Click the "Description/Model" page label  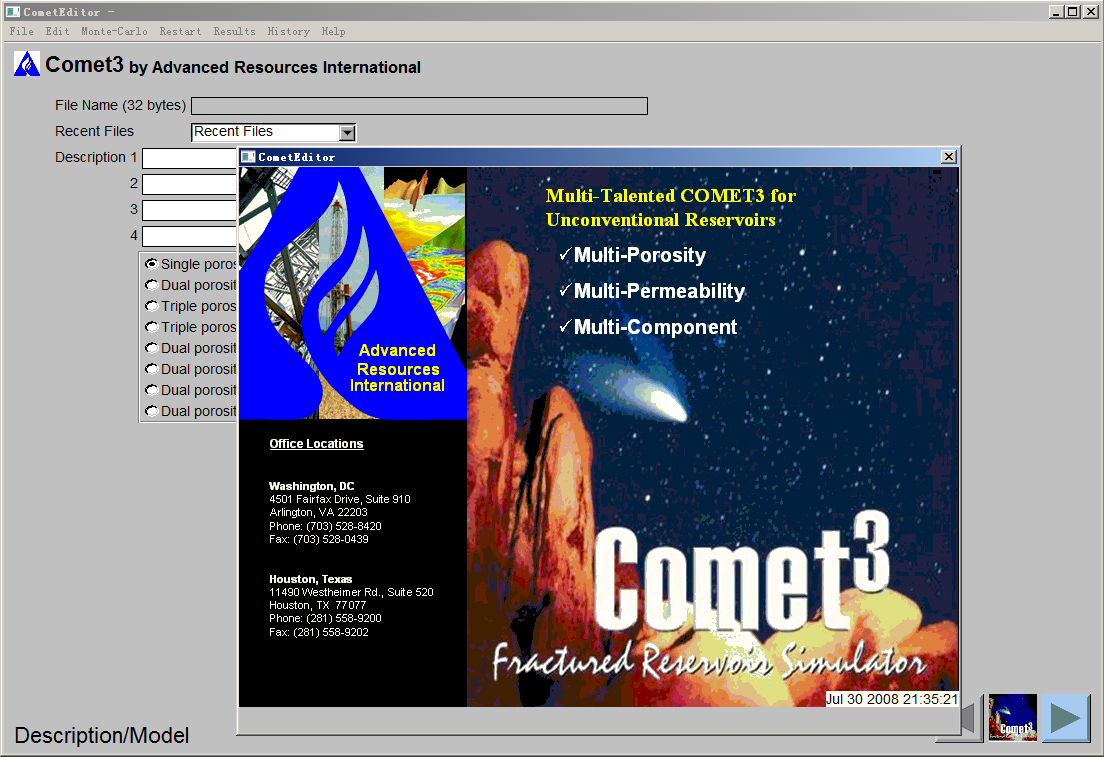102,735
